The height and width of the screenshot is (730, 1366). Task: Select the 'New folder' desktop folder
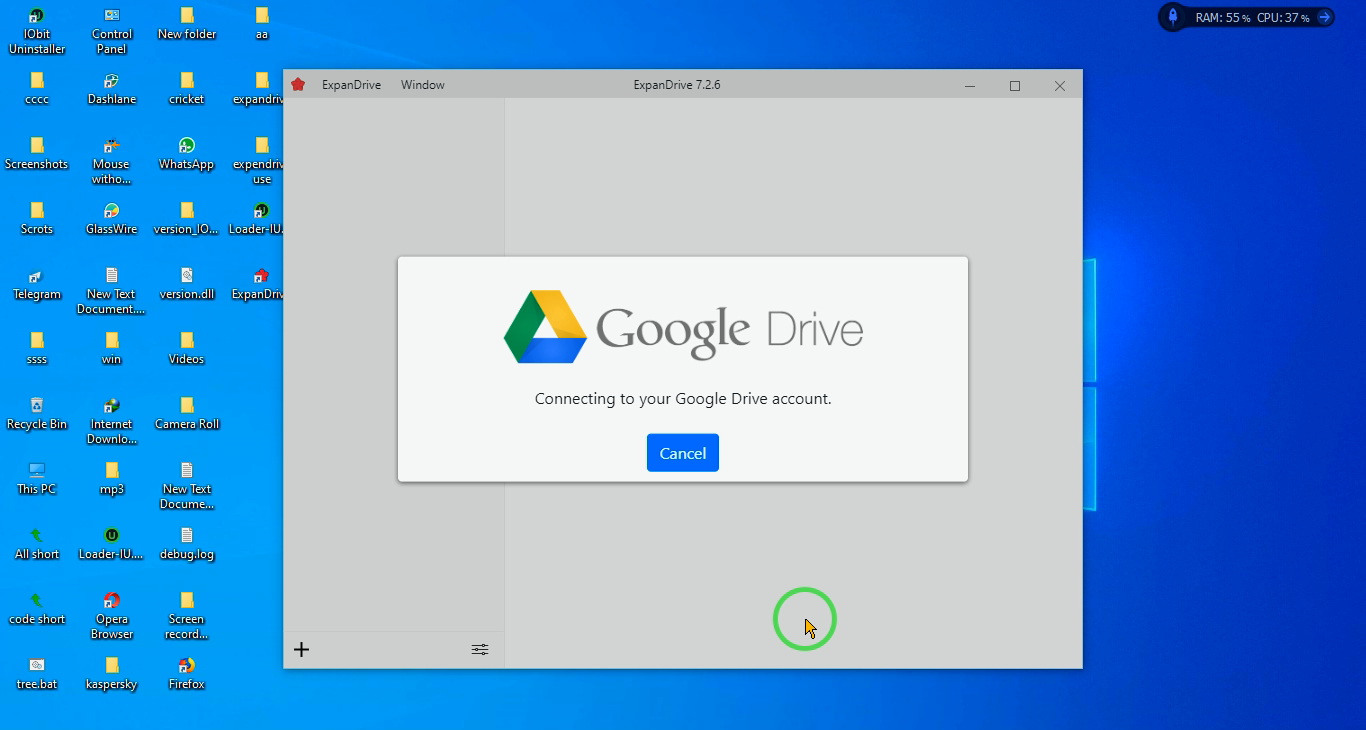click(187, 24)
